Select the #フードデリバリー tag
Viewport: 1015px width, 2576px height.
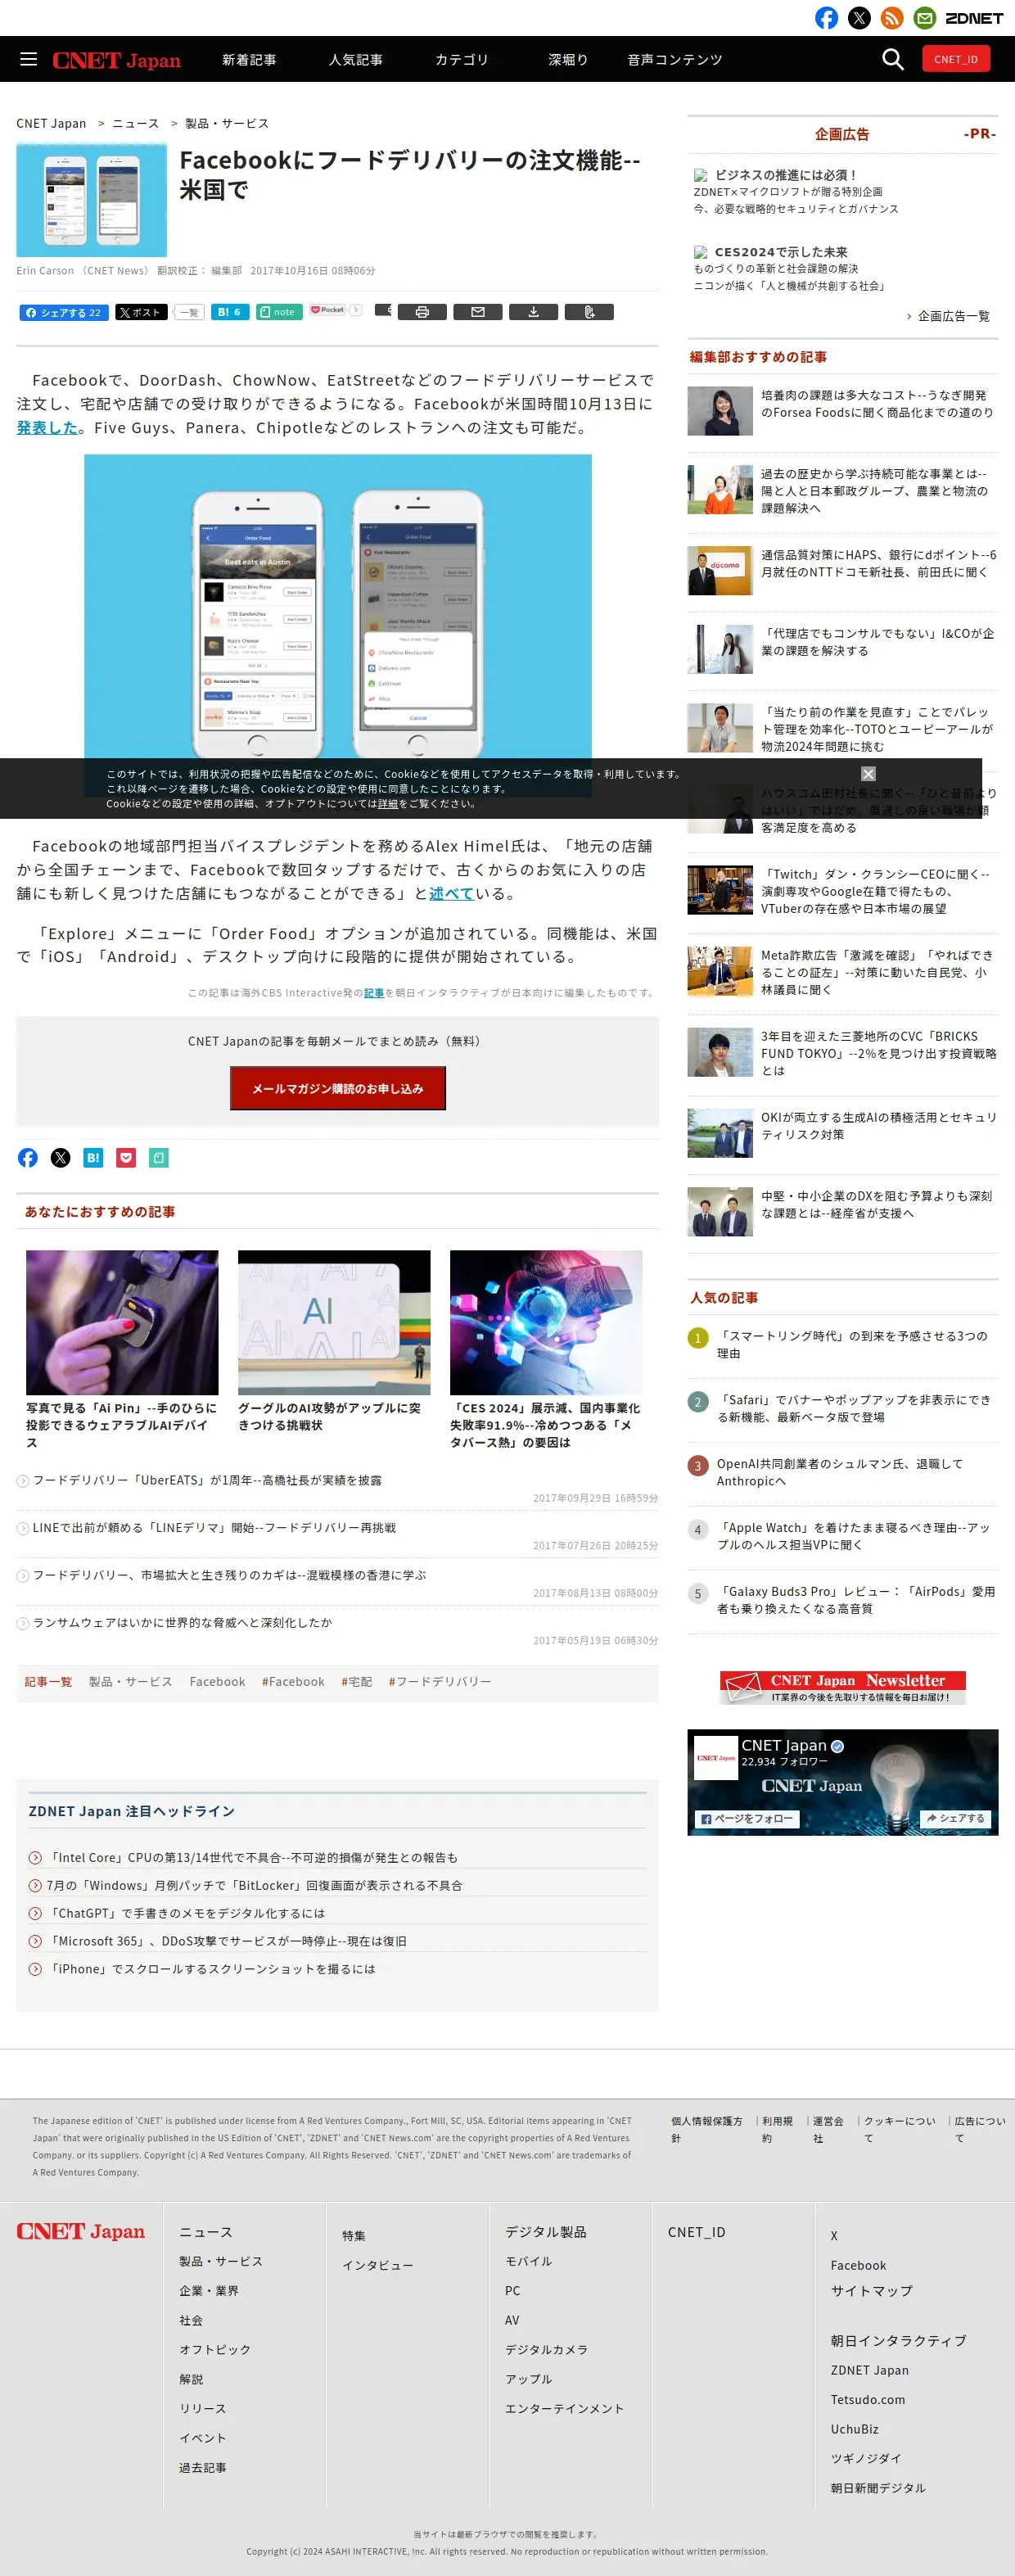point(440,1681)
